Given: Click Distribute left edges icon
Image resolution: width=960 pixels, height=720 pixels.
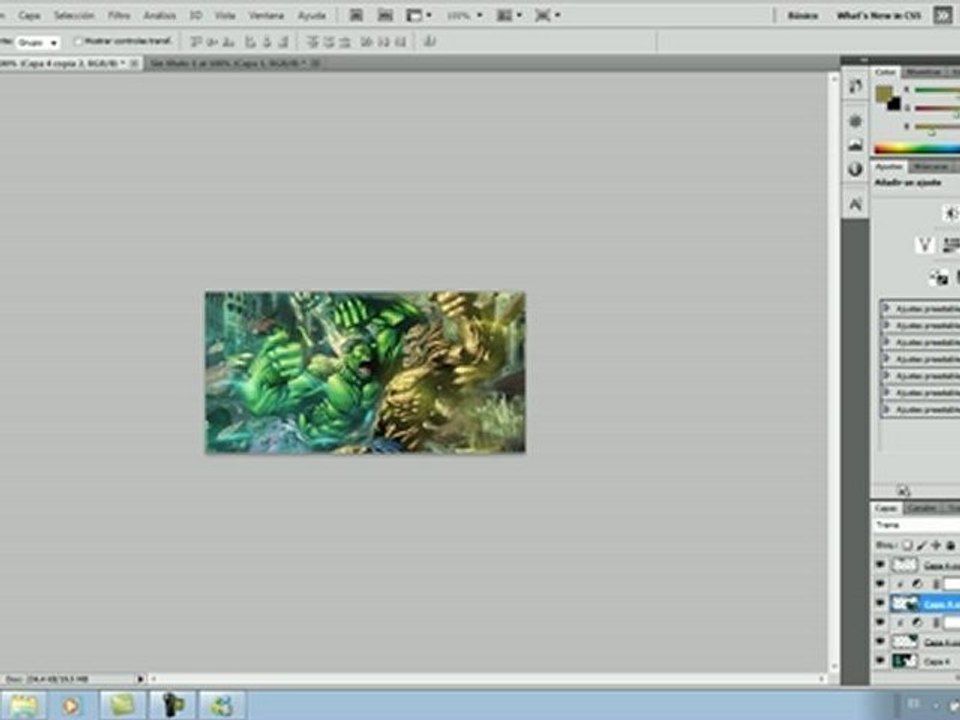Looking at the screenshot, I should click(367, 42).
